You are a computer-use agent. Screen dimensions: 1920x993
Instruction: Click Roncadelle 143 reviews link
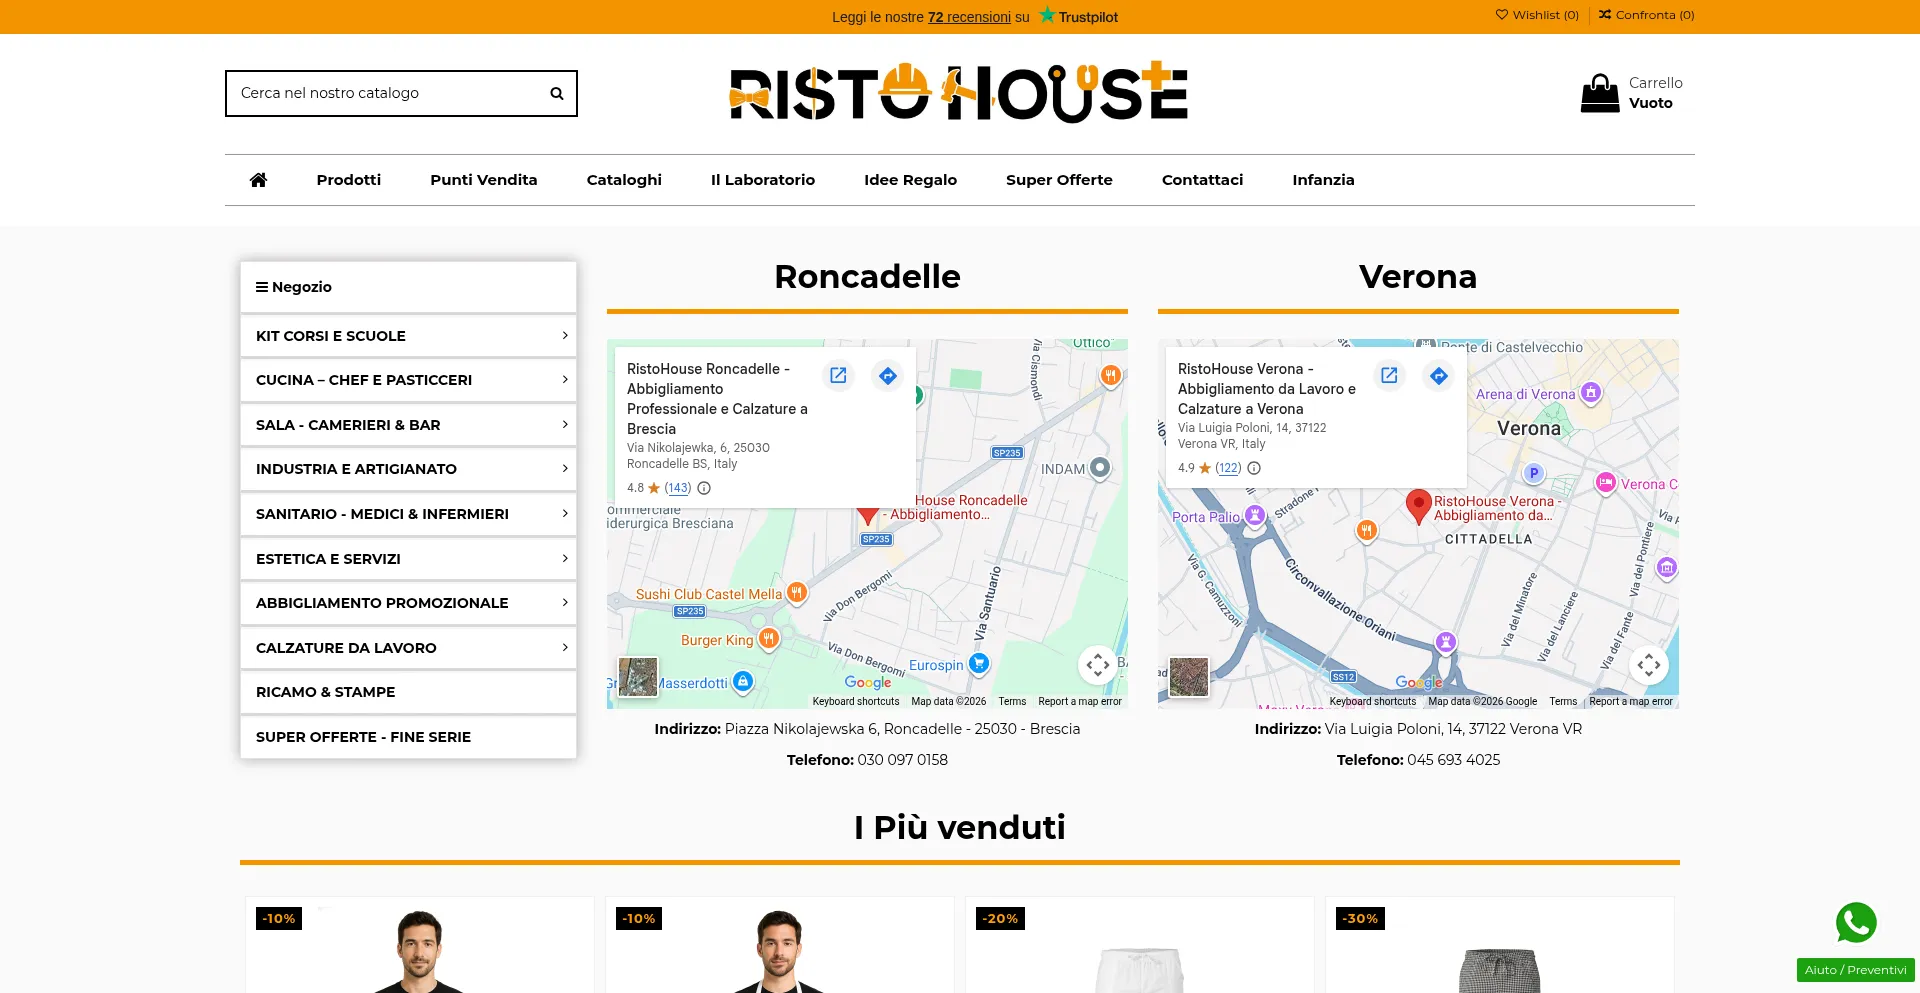point(678,488)
